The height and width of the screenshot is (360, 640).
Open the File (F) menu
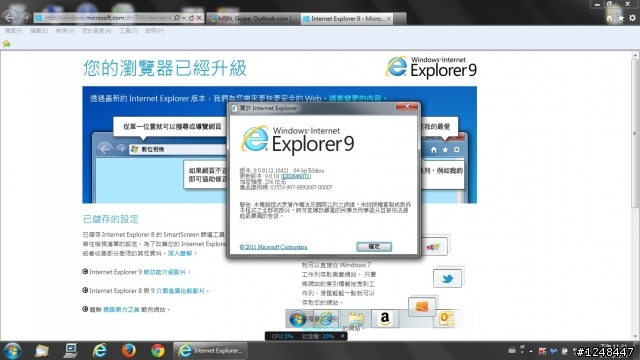click(13, 31)
